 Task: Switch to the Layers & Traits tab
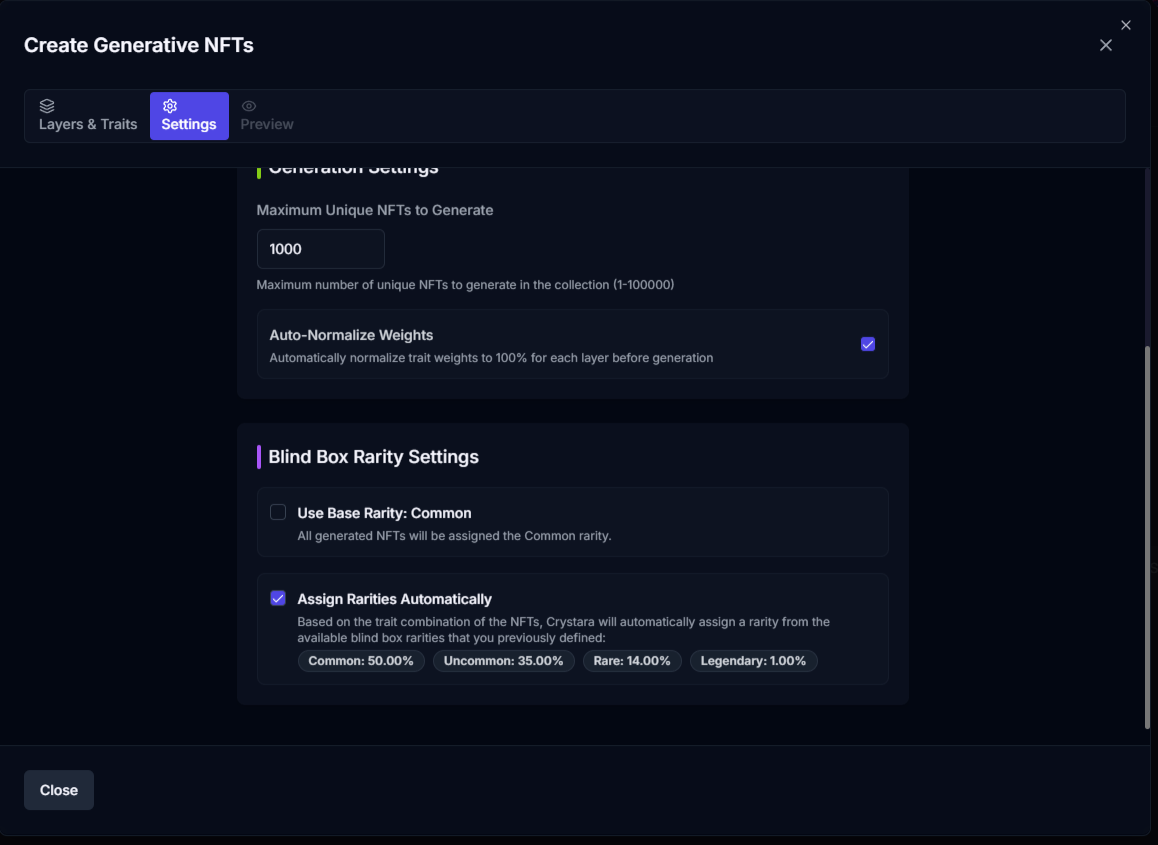pos(88,124)
